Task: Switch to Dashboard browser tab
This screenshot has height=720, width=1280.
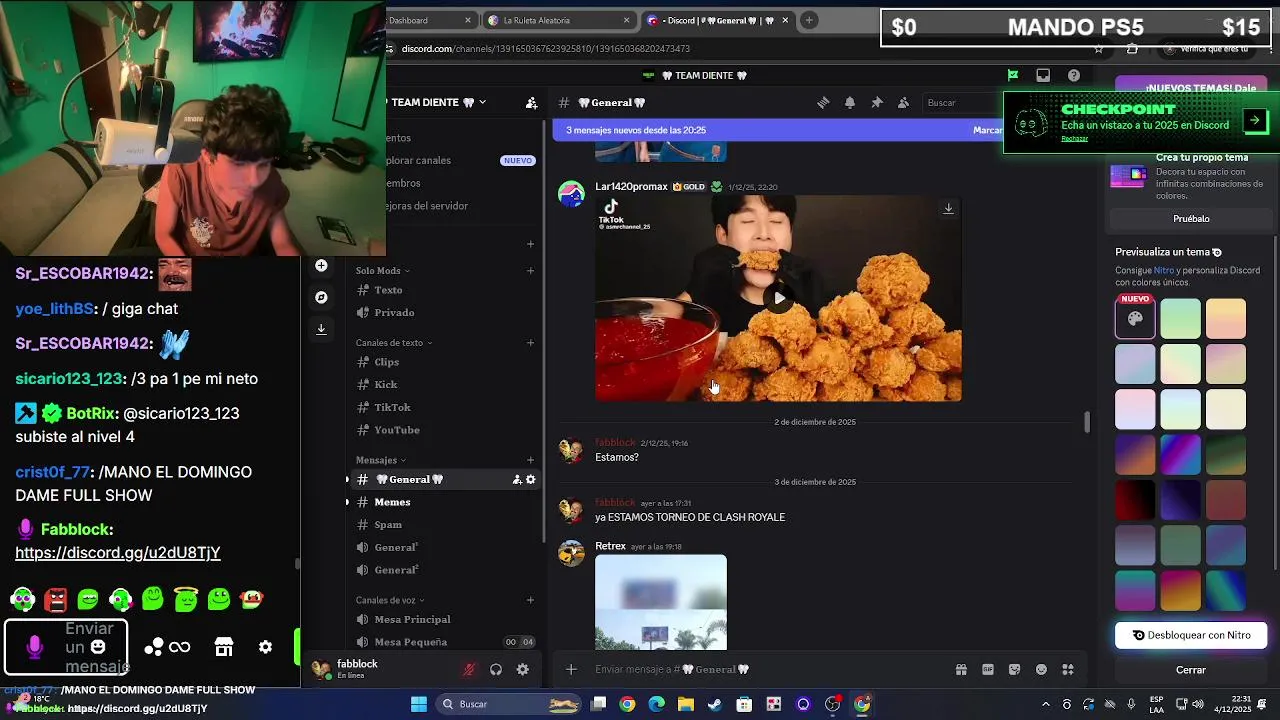Action: 430,20
